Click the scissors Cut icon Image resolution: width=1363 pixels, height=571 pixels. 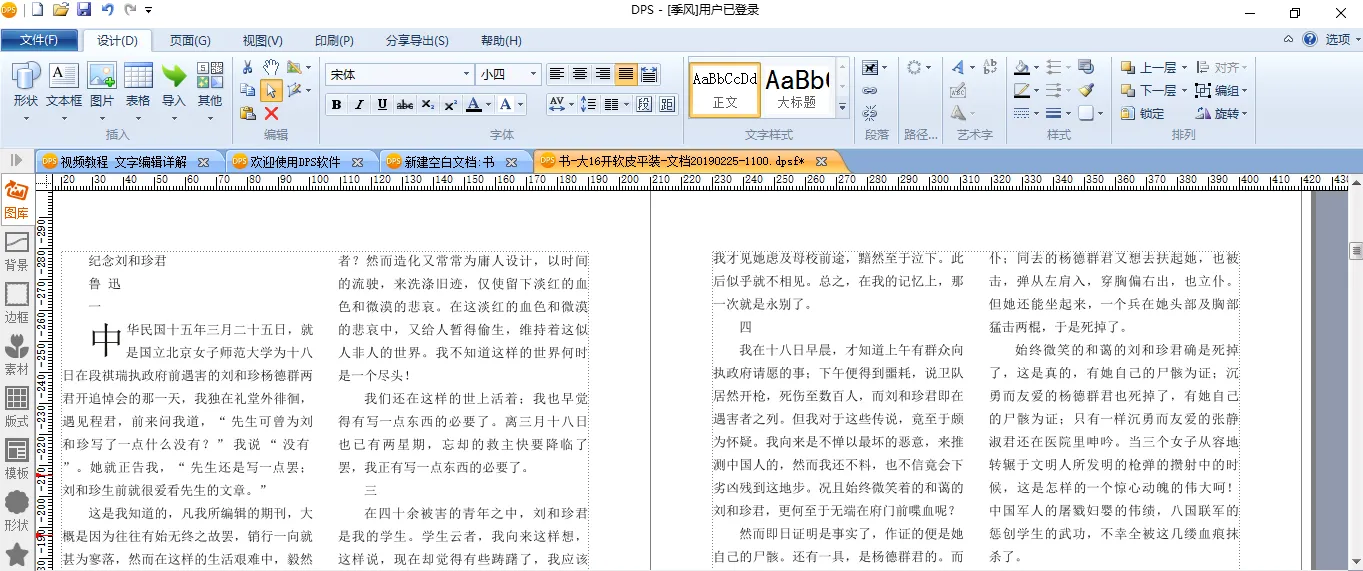(x=248, y=67)
